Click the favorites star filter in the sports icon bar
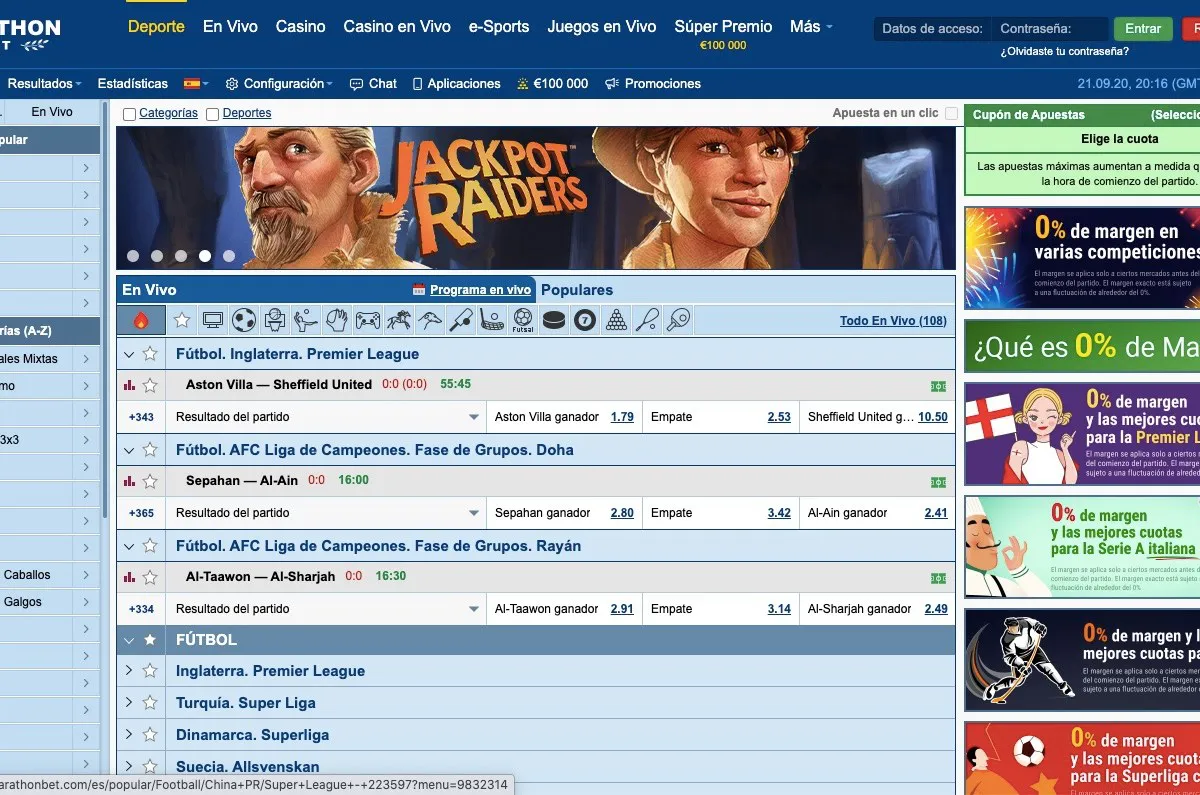The image size is (1200, 795). click(182, 320)
